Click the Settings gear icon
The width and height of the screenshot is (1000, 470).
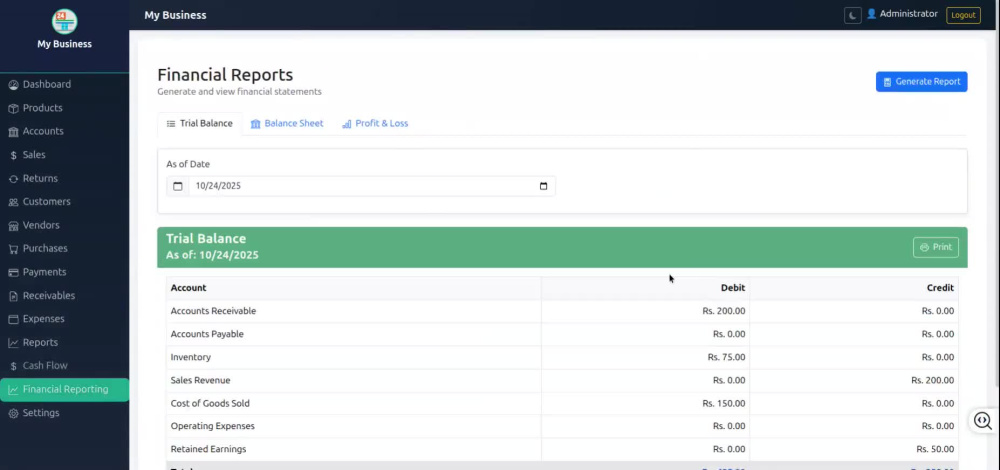pyautogui.click(x=13, y=413)
